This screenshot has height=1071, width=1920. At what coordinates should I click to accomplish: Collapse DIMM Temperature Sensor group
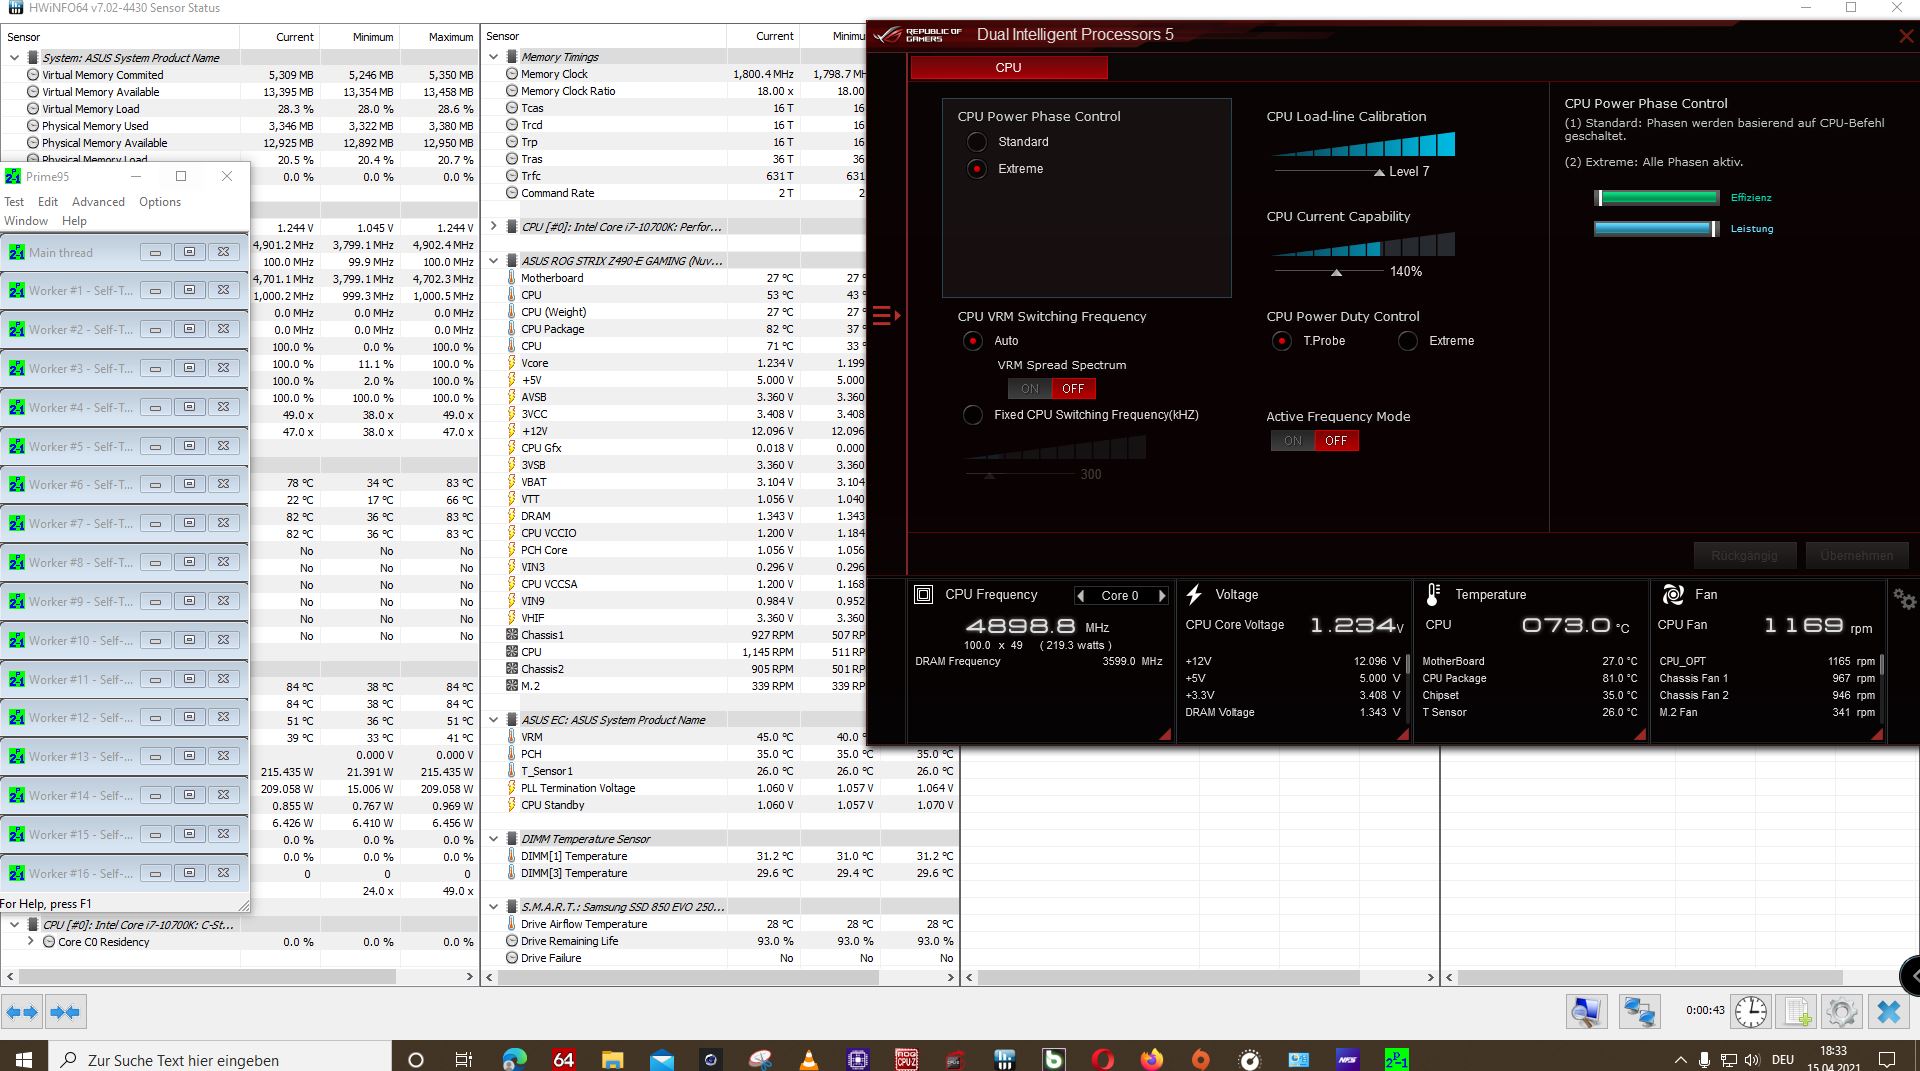493,839
